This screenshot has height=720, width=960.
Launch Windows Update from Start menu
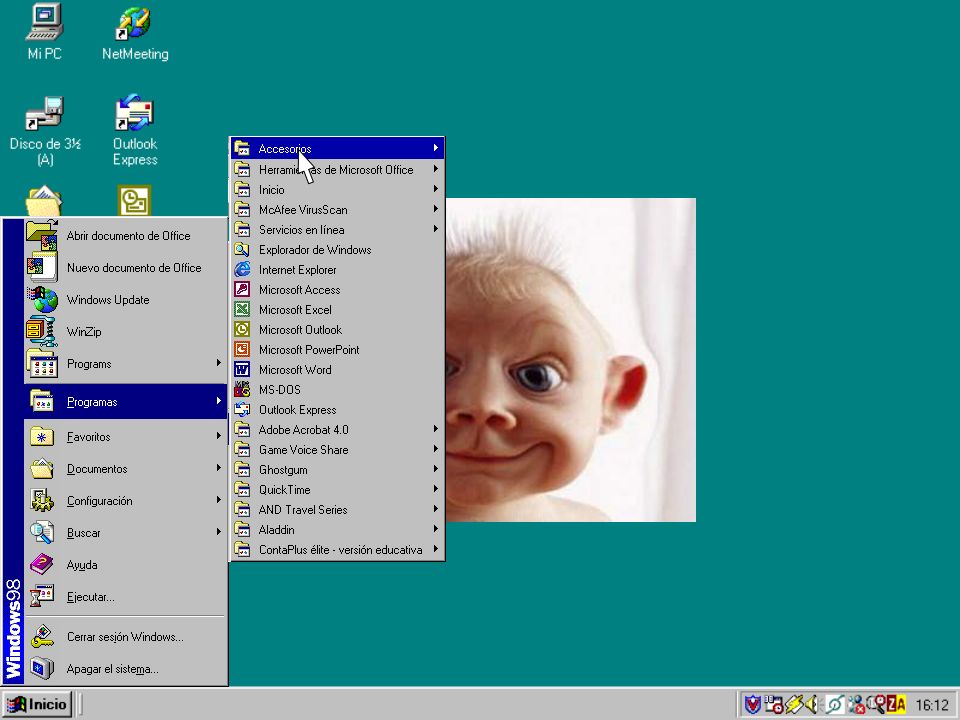[126, 299]
